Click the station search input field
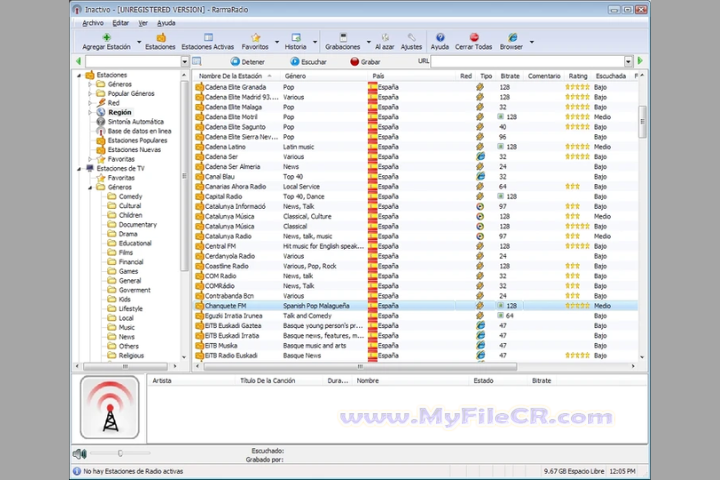 (x=133, y=62)
